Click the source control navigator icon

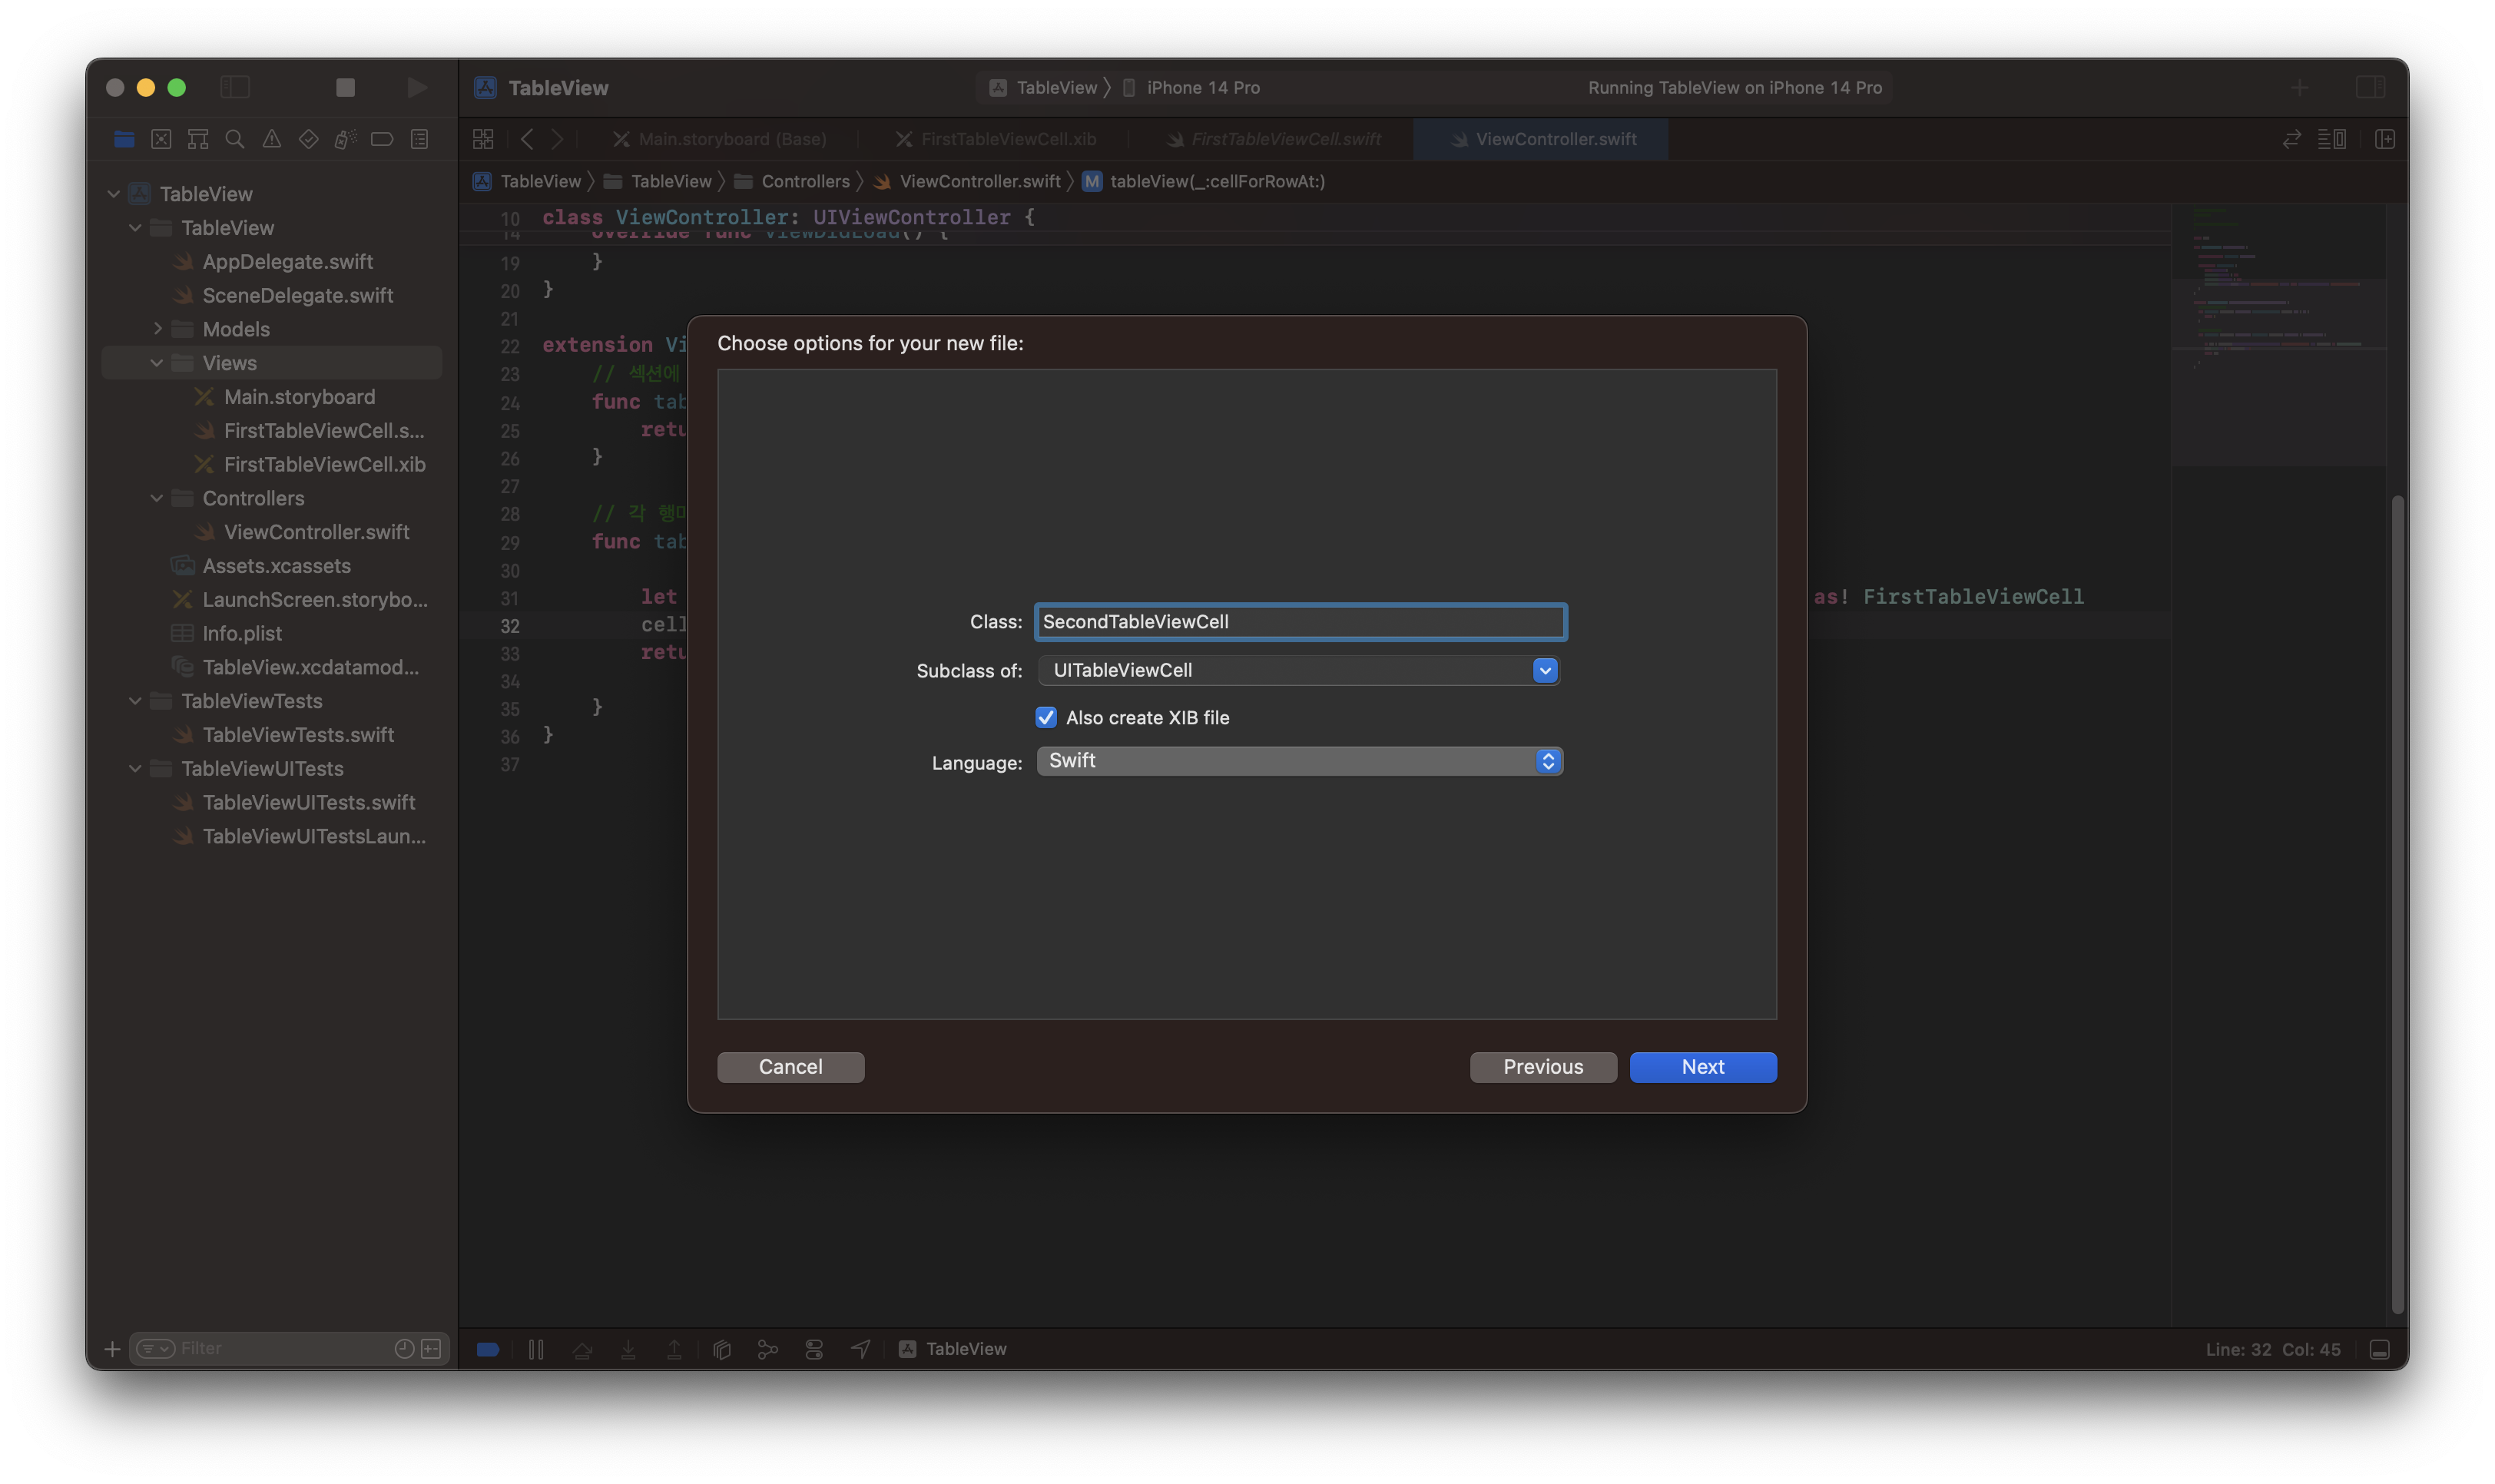[161, 139]
